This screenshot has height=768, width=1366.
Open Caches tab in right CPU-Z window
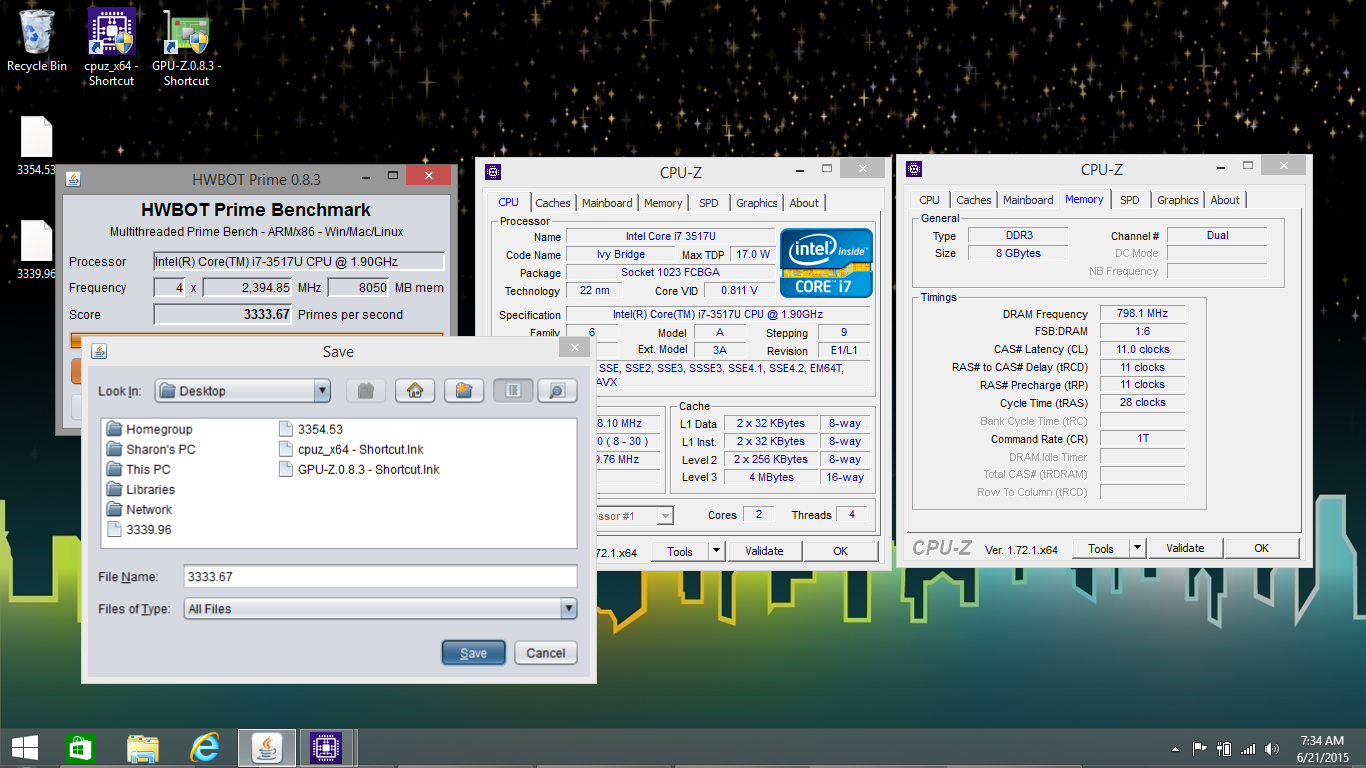[x=973, y=200]
